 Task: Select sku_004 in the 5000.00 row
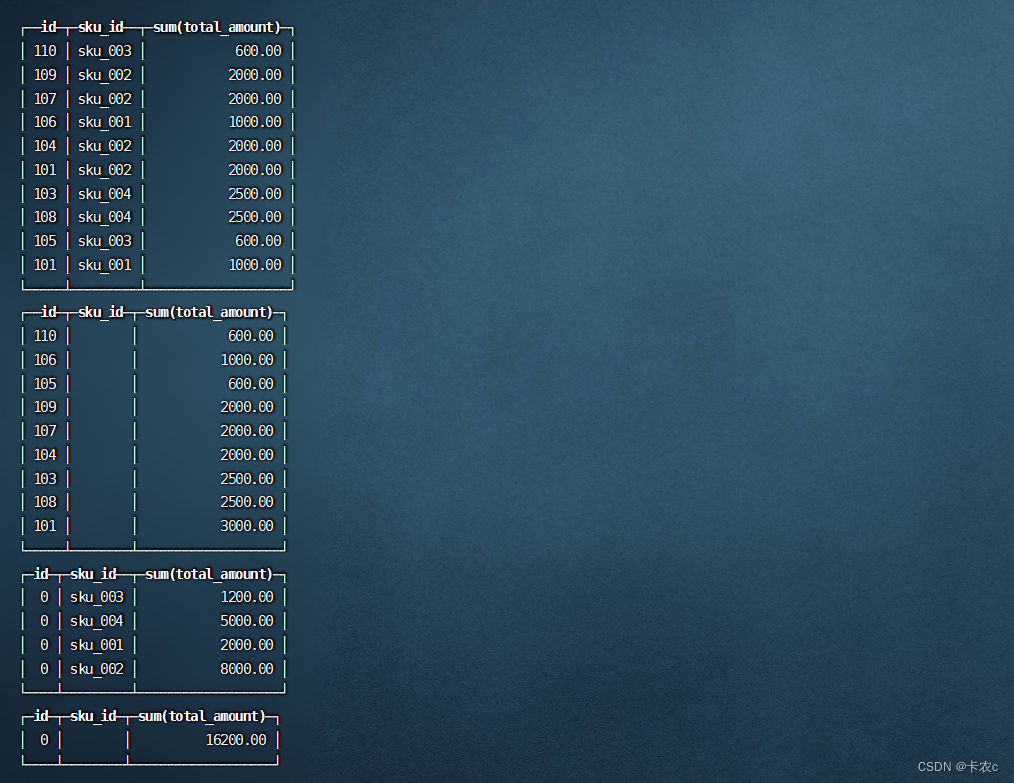click(x=97, y=621)
